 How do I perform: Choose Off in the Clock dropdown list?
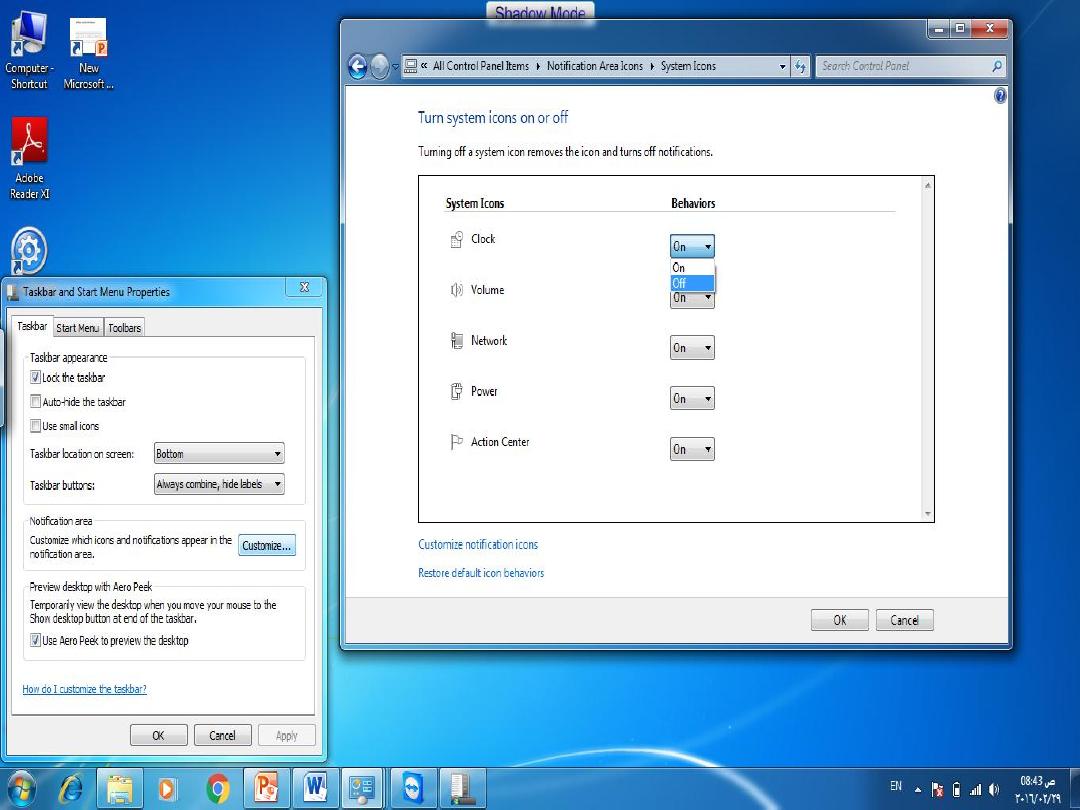(692, 283)
